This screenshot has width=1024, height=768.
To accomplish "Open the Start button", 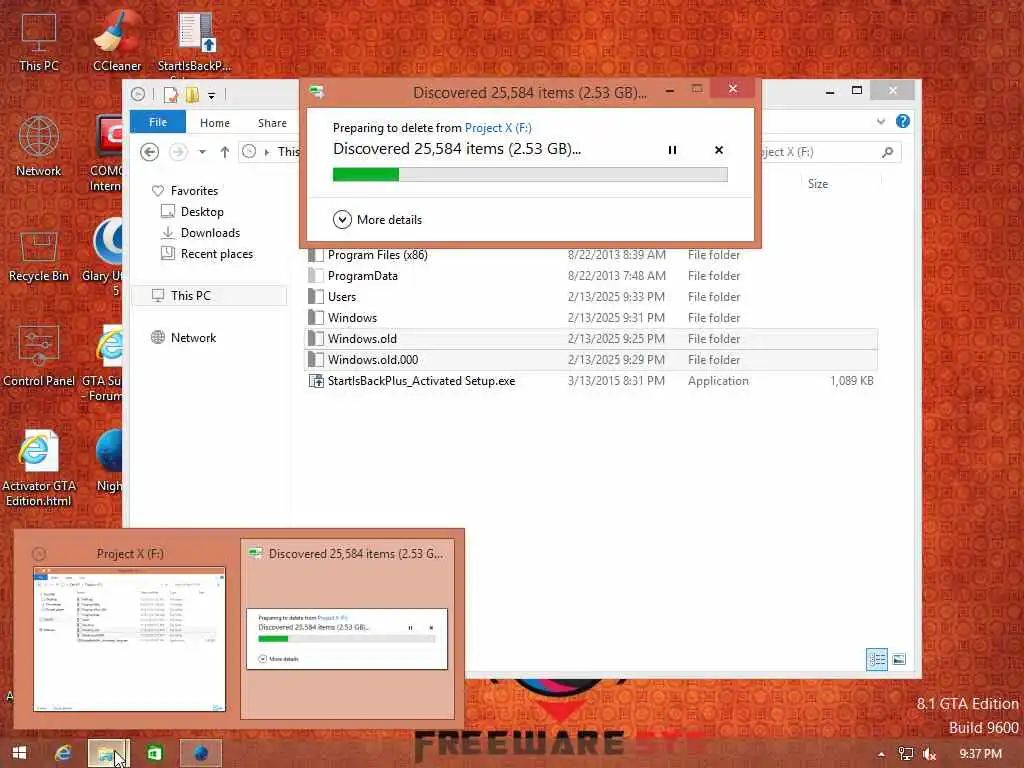I will tap(20, 753).
